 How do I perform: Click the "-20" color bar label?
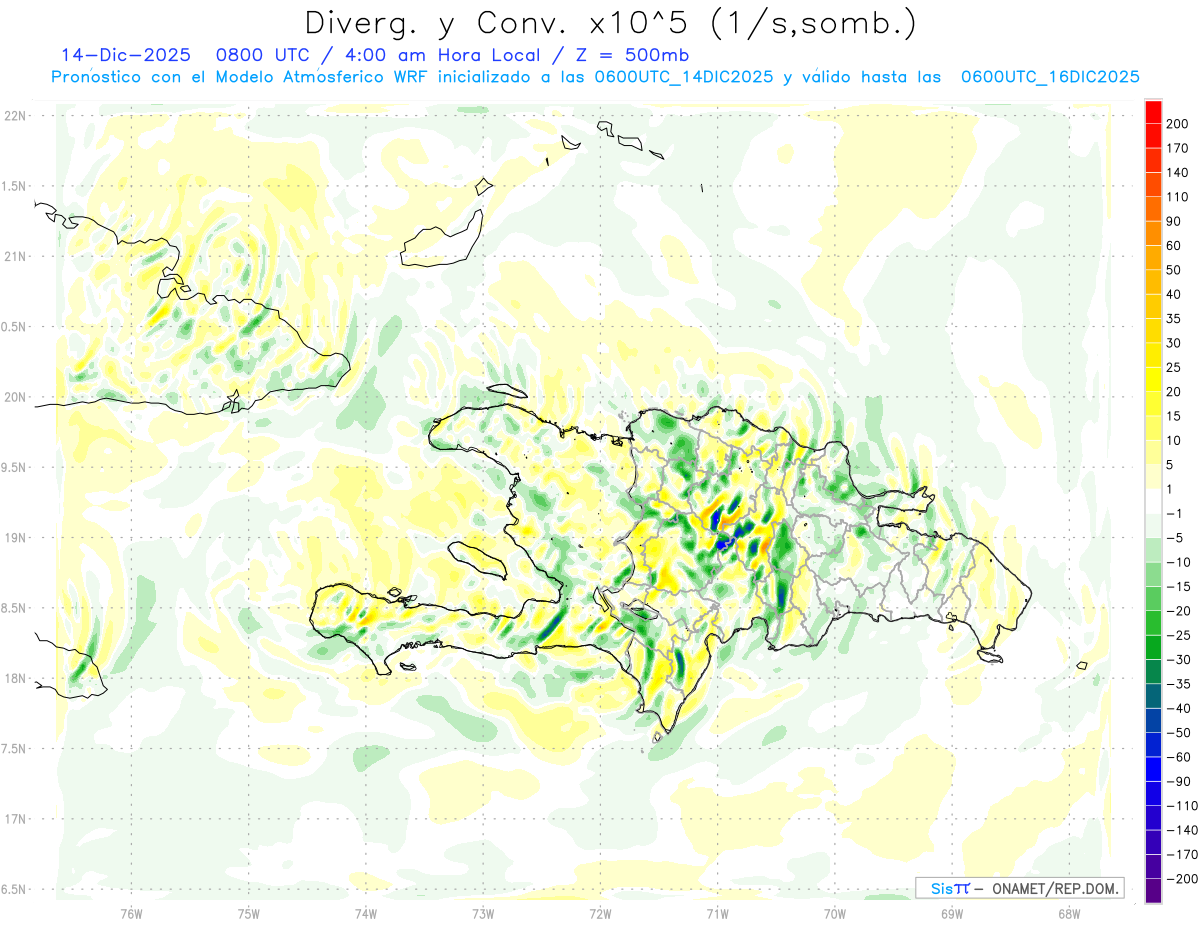(1181, 611)
